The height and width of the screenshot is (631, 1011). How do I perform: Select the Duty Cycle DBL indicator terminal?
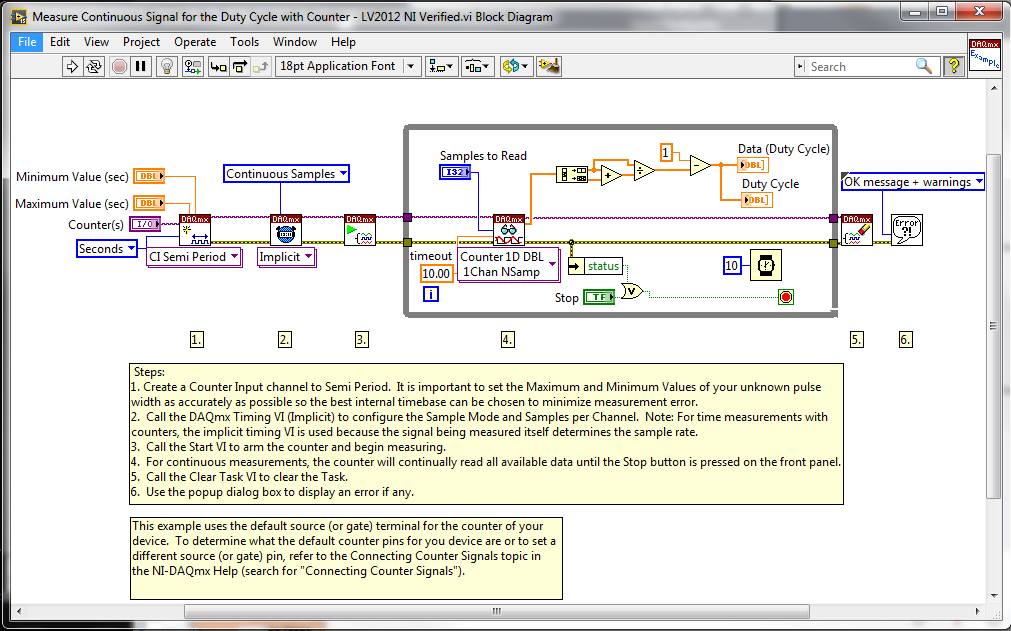(x=757, y=200)
